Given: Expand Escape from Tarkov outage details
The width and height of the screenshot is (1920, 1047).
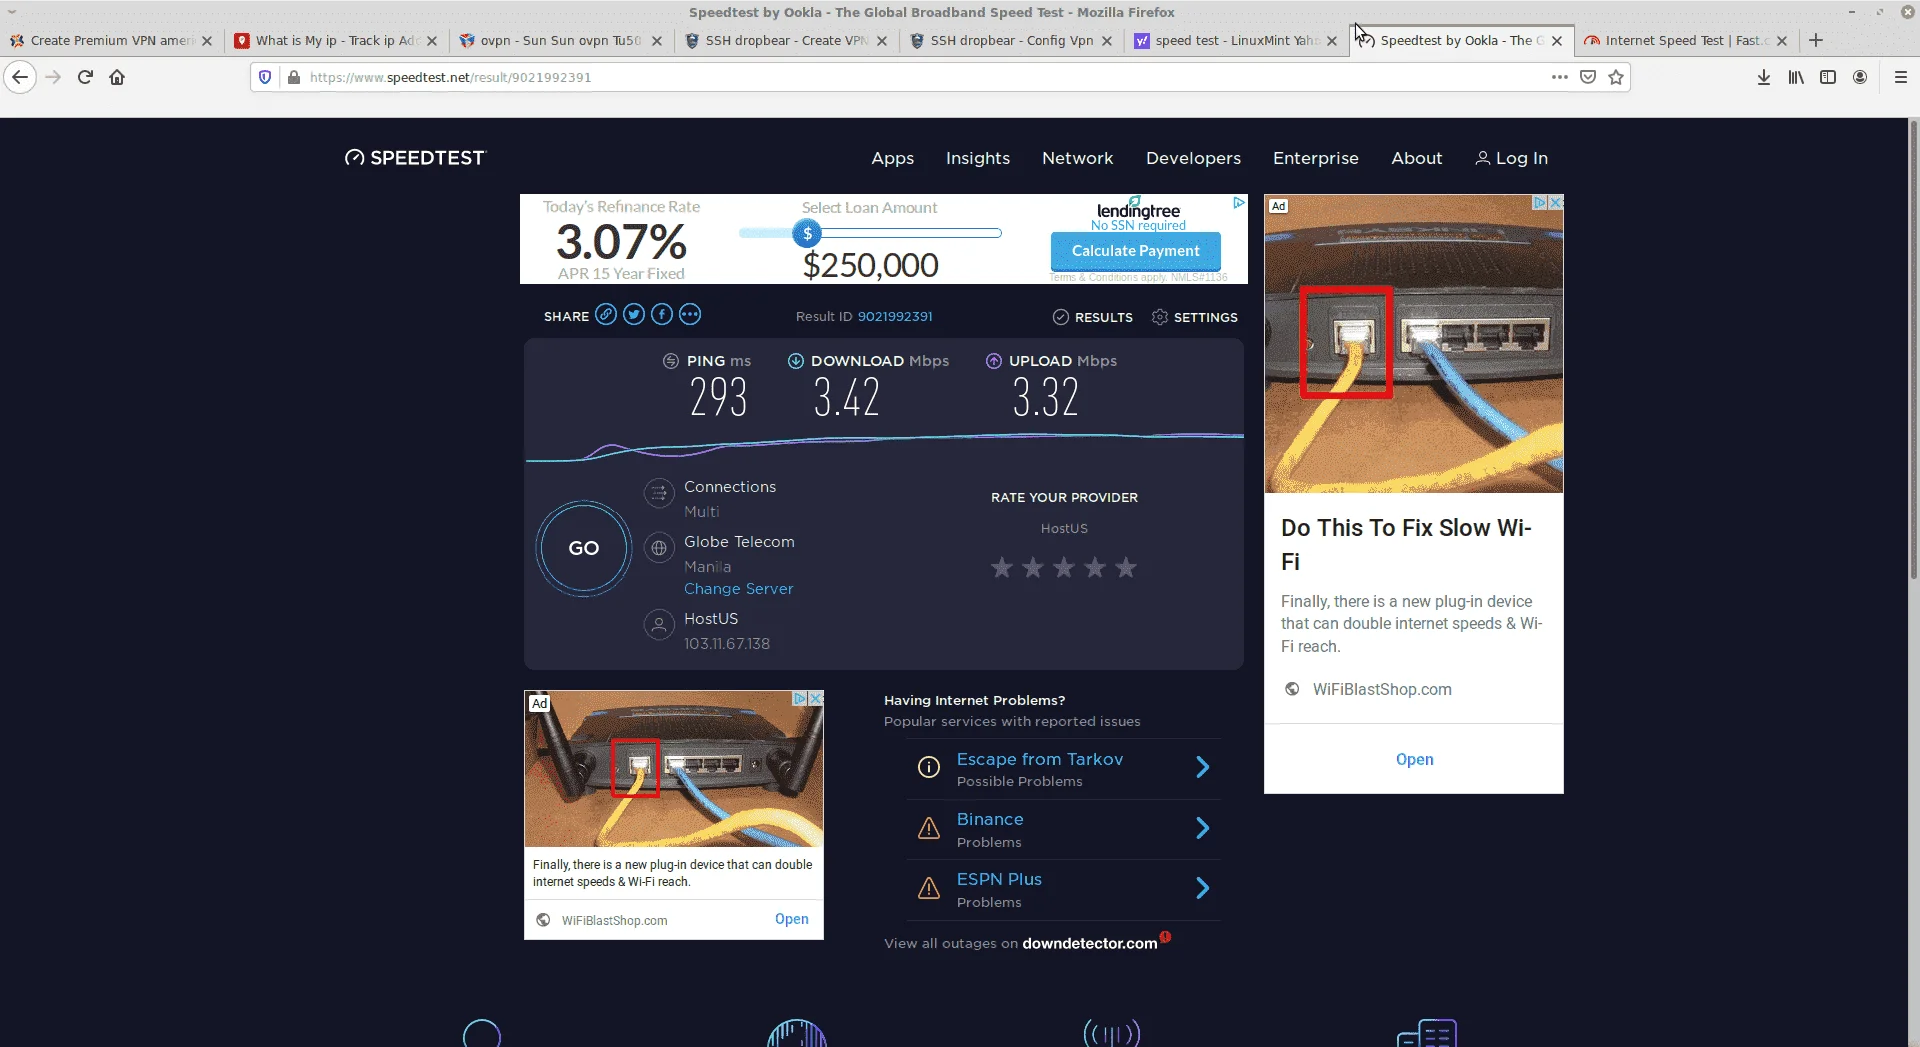Looking at the screenshot, I should [x=1203, y=767].
